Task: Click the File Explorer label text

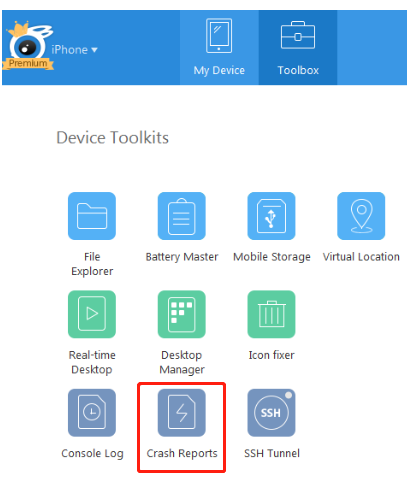Action: click(92, 264)
